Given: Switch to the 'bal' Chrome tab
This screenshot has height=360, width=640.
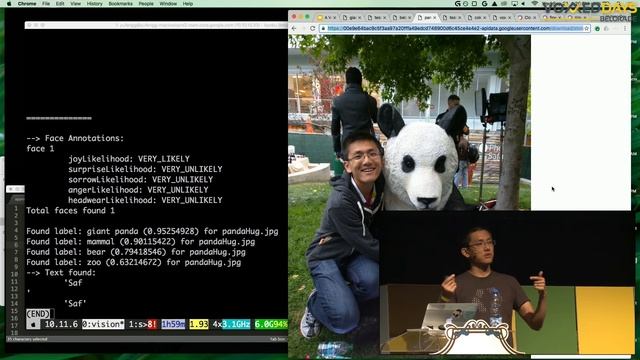Looking at the screenshot, I should point(402,18).
